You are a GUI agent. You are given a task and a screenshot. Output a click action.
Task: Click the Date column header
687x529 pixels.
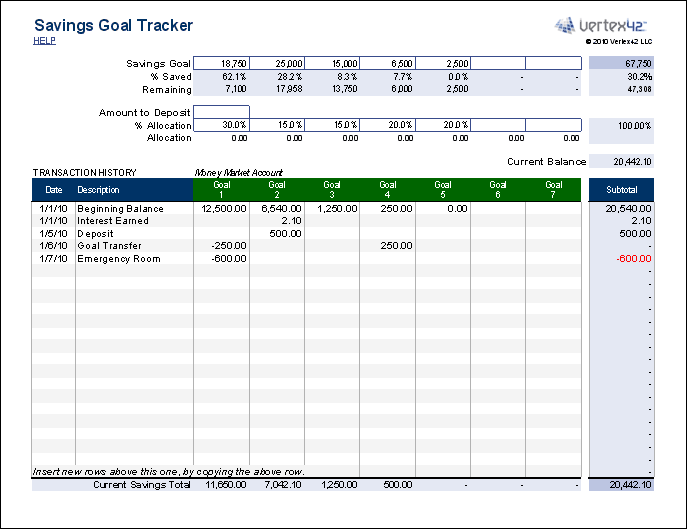[x=53, y=190]
